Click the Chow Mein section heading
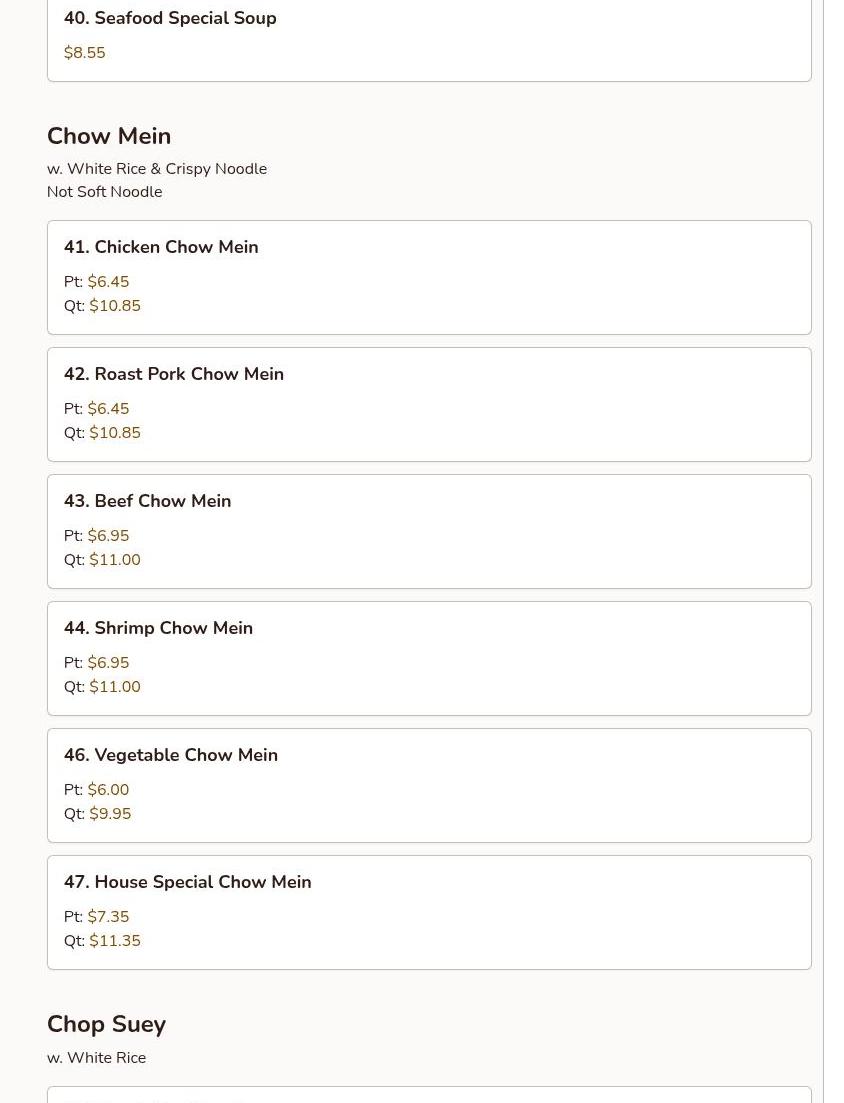The height and width of the screenshot is (1103, 844). point(109,136)
